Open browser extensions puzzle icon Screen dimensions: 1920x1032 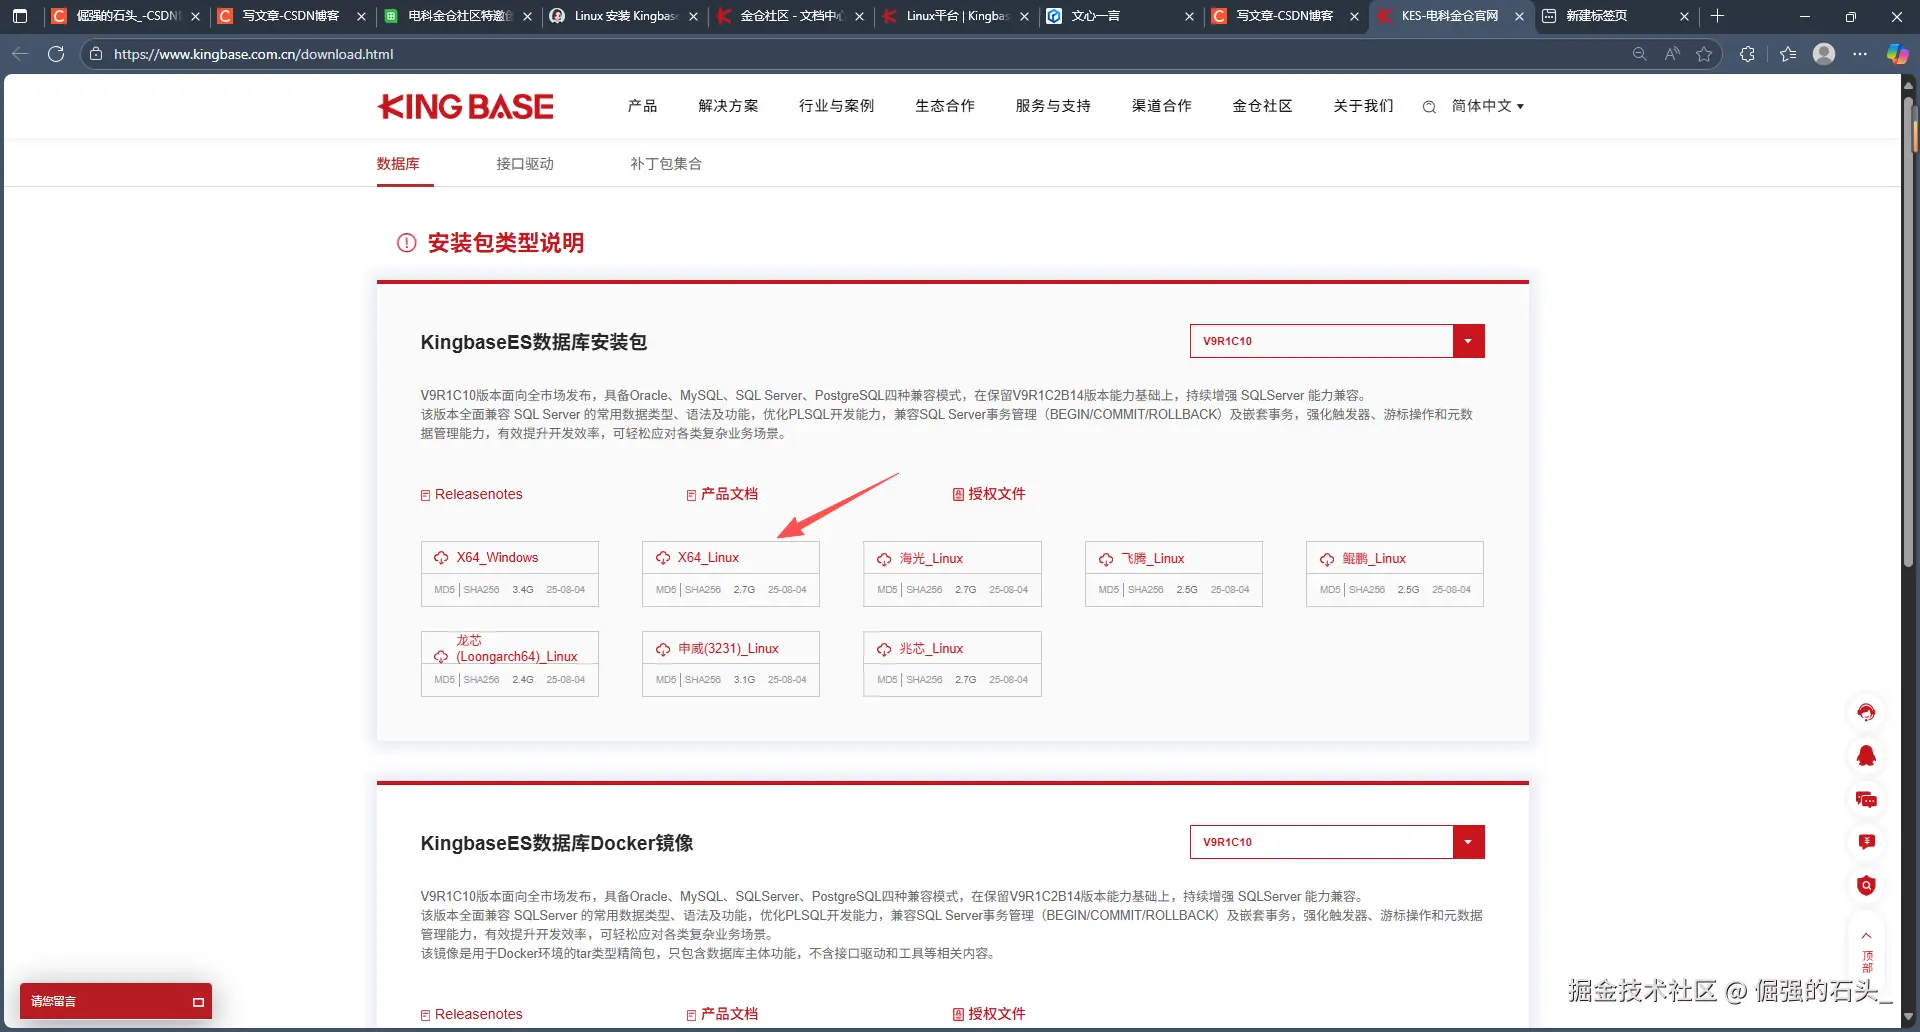point(1747,54)
